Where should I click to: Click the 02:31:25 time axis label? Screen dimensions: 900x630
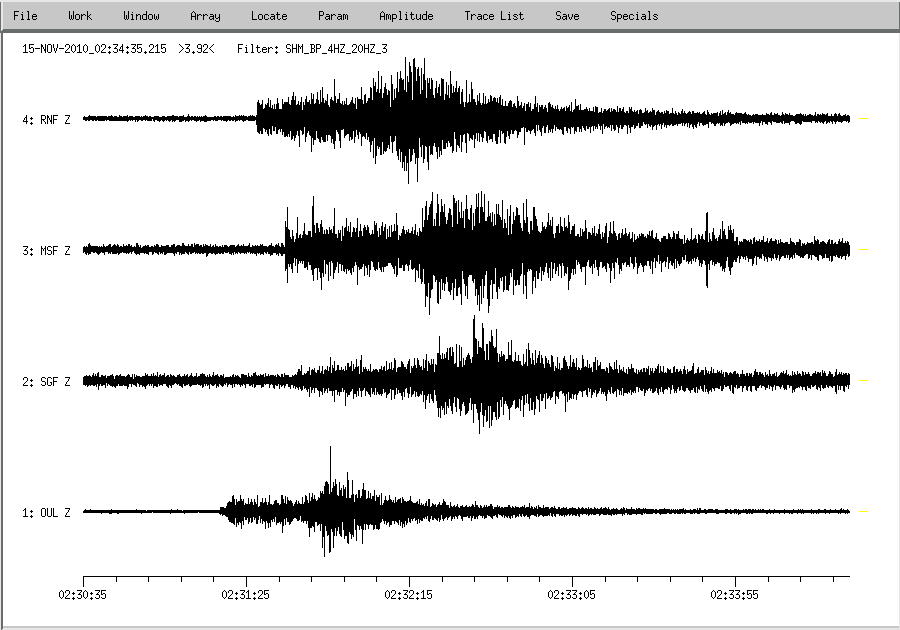click(x=246, y=594)
